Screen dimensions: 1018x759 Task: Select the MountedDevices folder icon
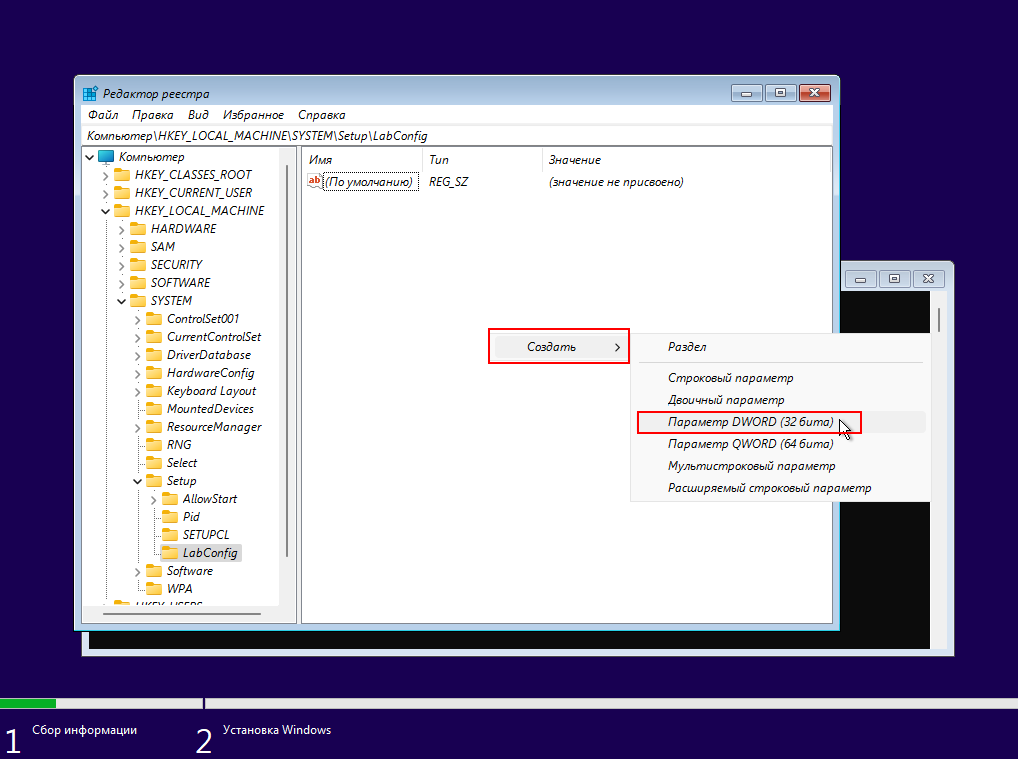pos(153,409)
